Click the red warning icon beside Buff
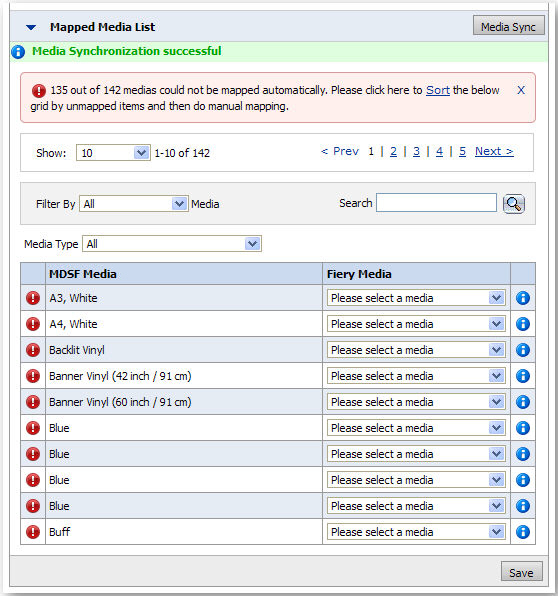Screen dimensions: 558x596 tap(33, 532)
